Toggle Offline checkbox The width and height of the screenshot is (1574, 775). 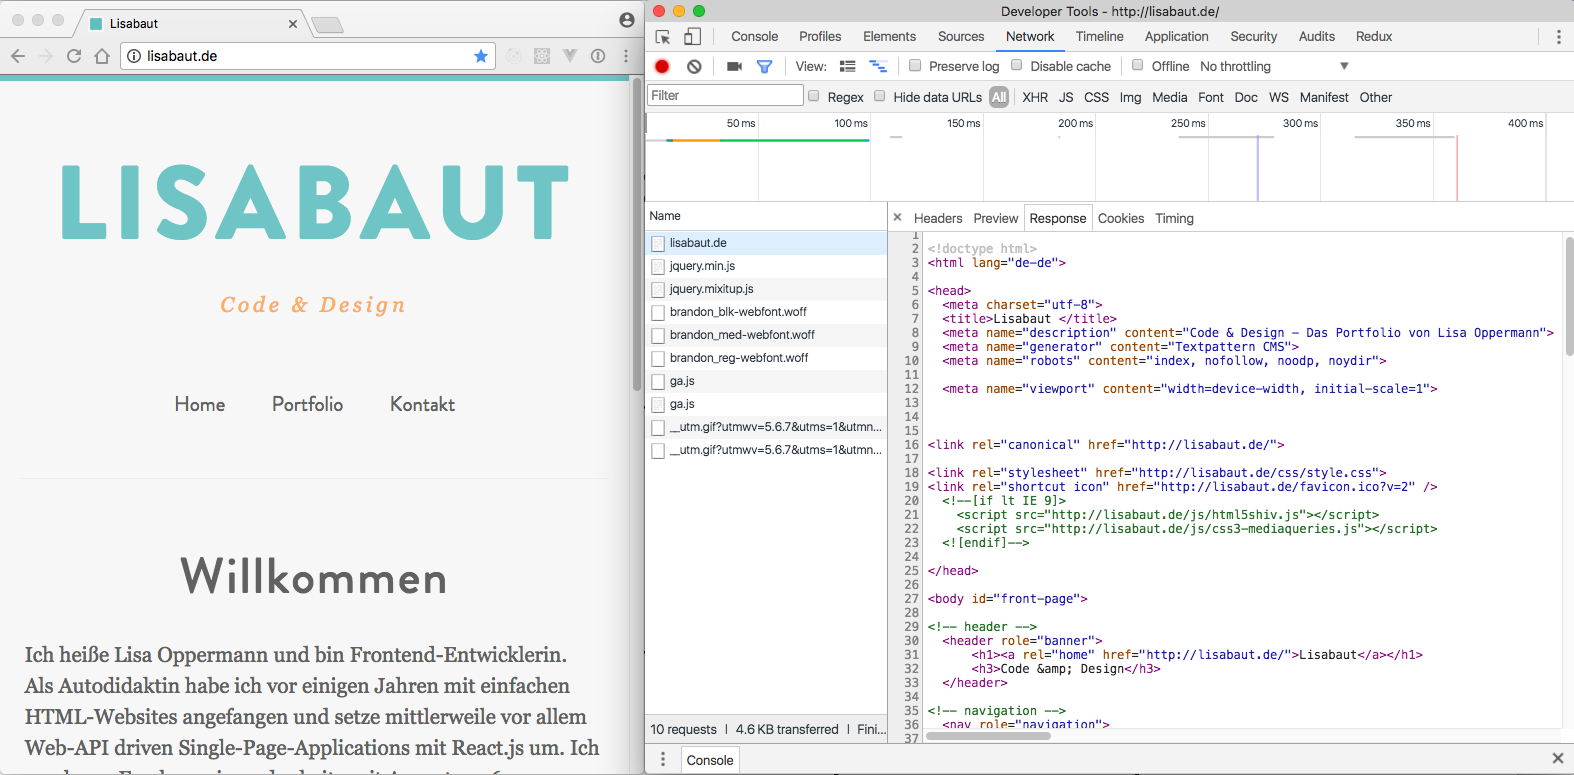(1137, 66)
